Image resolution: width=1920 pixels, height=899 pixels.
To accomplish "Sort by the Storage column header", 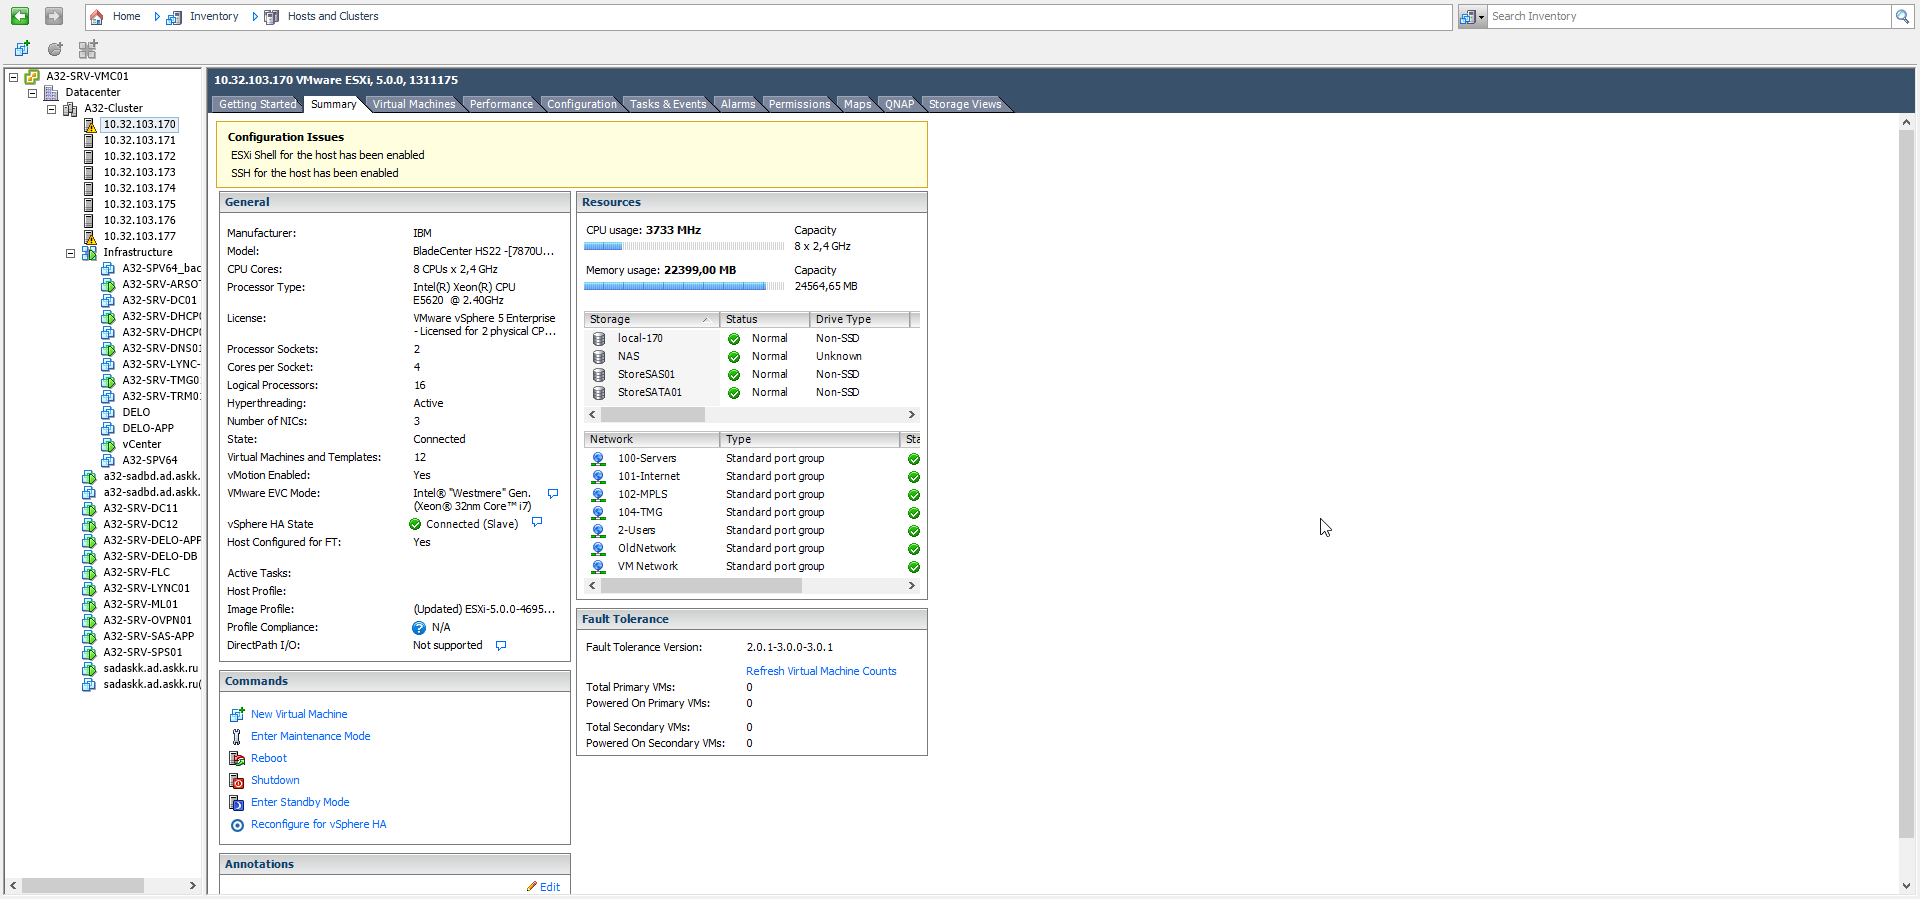I will coord(651,320).
